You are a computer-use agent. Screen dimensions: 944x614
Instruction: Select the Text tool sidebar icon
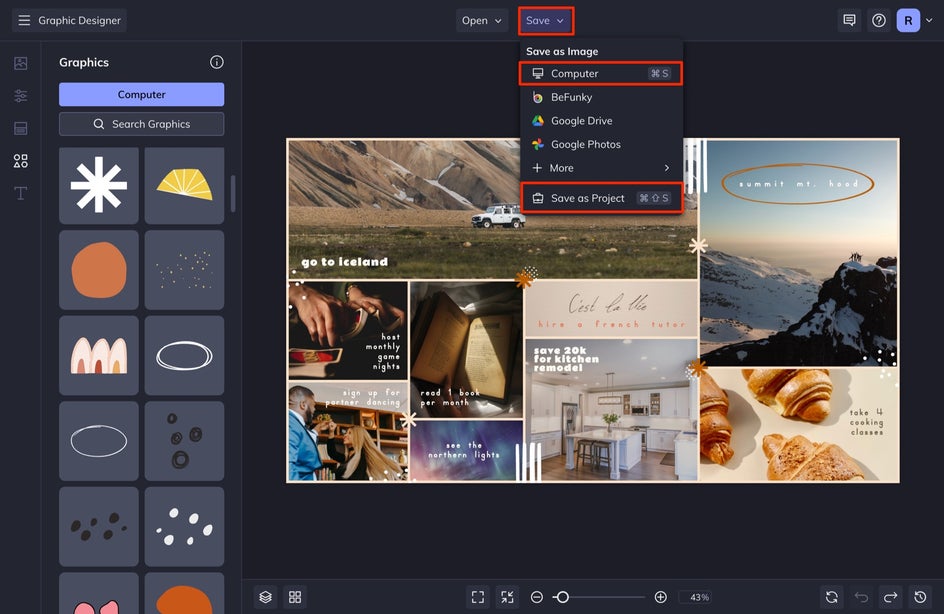click(x=20, y=193)
